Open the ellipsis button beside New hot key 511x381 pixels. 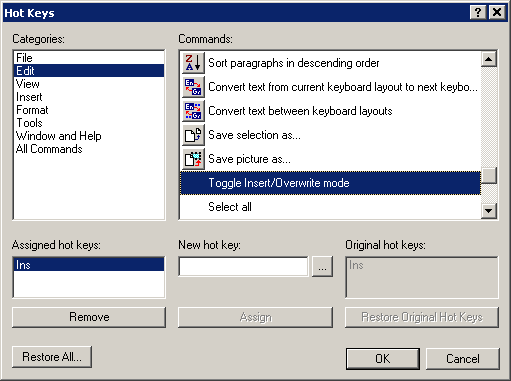pyautogui.click(x=322, y=266)
